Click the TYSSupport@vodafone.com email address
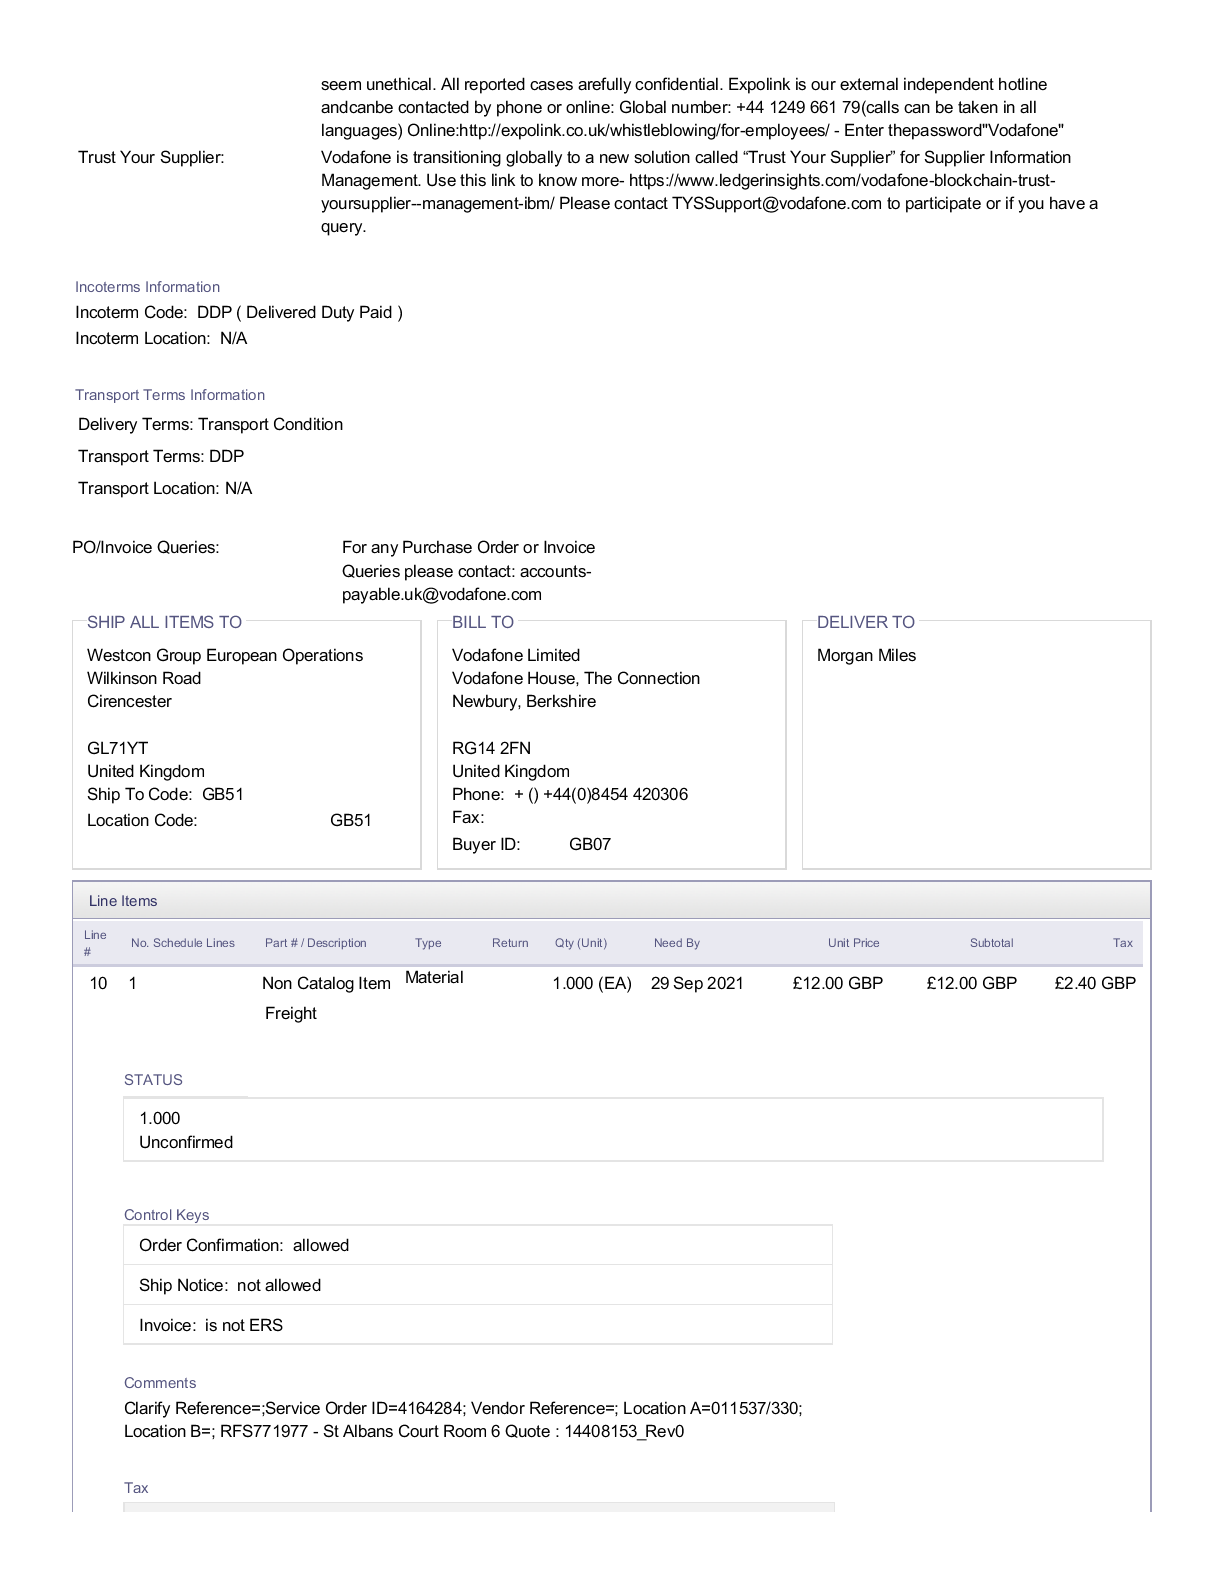Viewport: 1224px width, 1584px height. [x=776, y=204]
